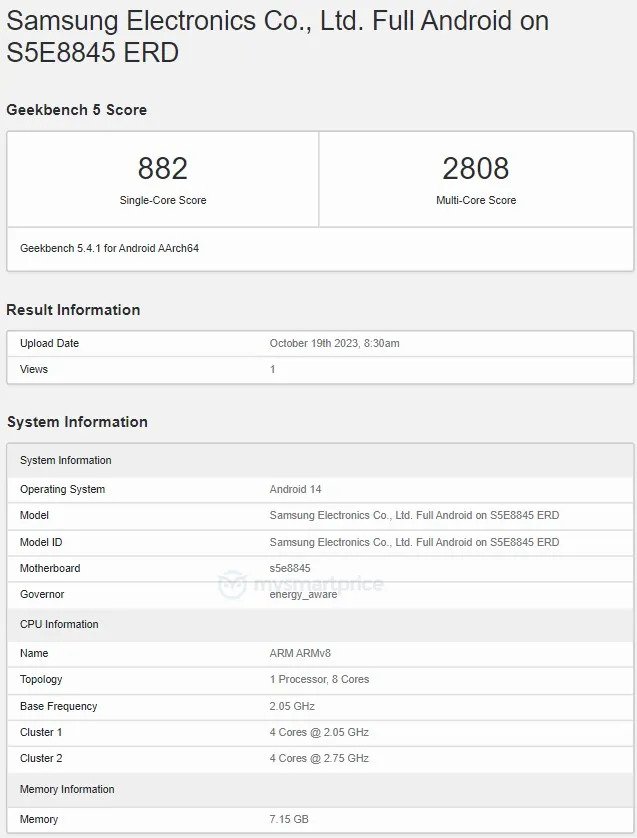The height and width of the screenshot is (838, 637).
Task: Click the multi-core score 2808
Action: click(476, 168)
